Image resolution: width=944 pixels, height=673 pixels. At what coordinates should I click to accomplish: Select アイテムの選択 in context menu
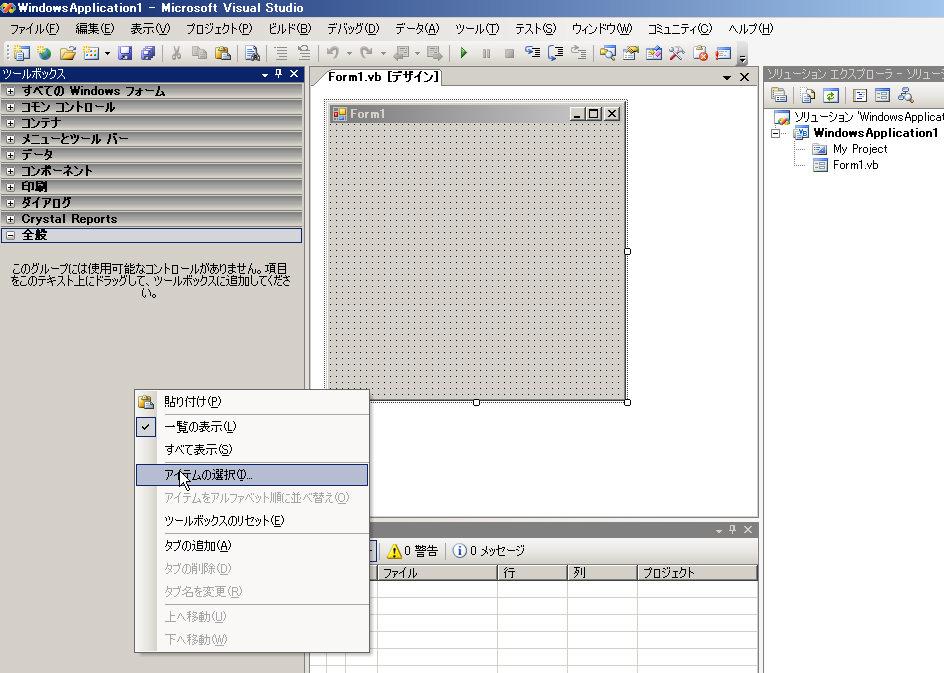(x=252, y=475)
